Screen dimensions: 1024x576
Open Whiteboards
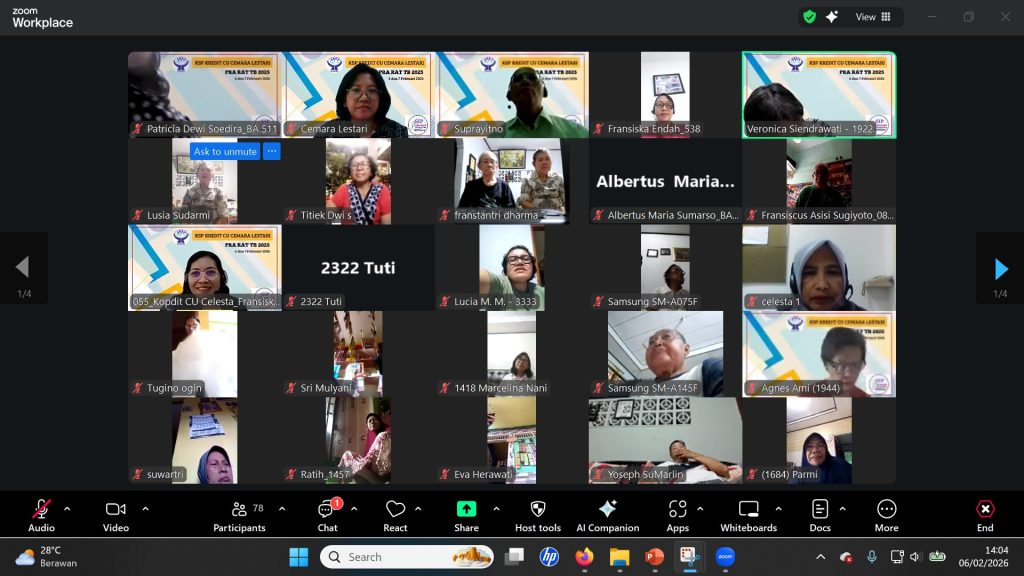(748, 515)
